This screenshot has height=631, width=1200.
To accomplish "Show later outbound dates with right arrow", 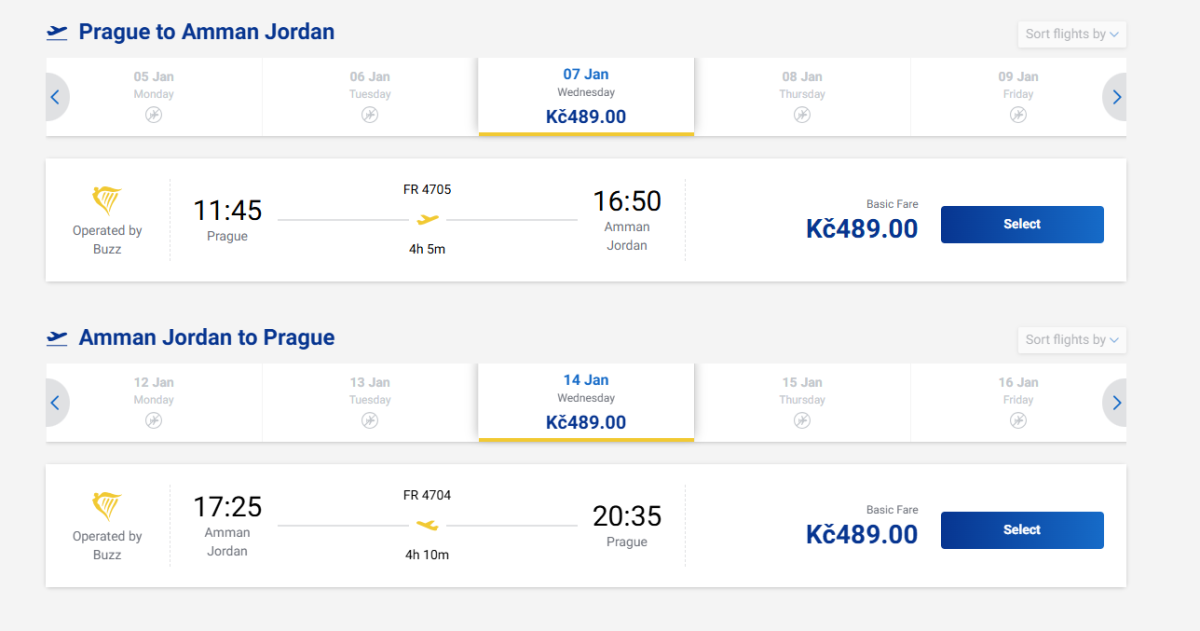I will [x=1116, y=97].
